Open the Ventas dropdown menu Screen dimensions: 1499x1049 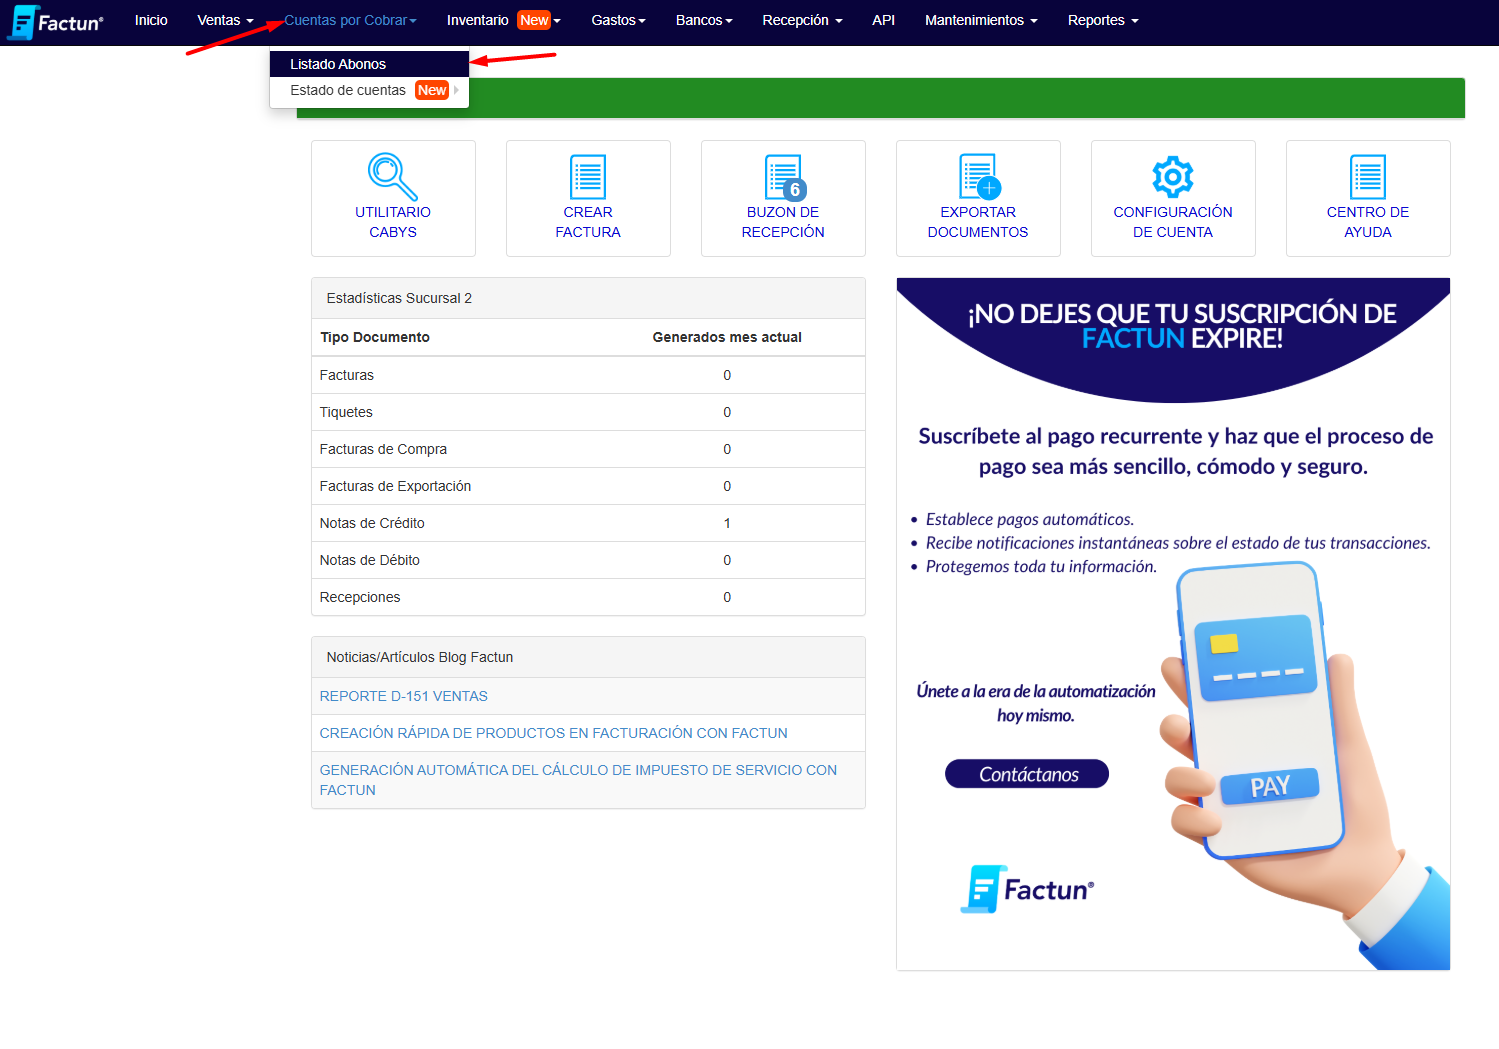click(225, 20)
